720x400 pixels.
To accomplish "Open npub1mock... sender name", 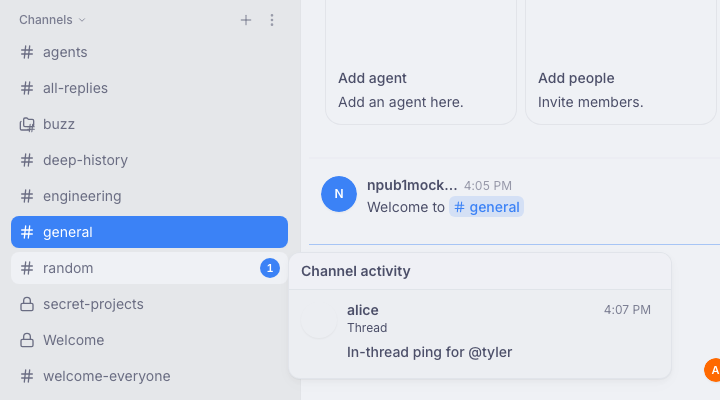I will (412, 185).
